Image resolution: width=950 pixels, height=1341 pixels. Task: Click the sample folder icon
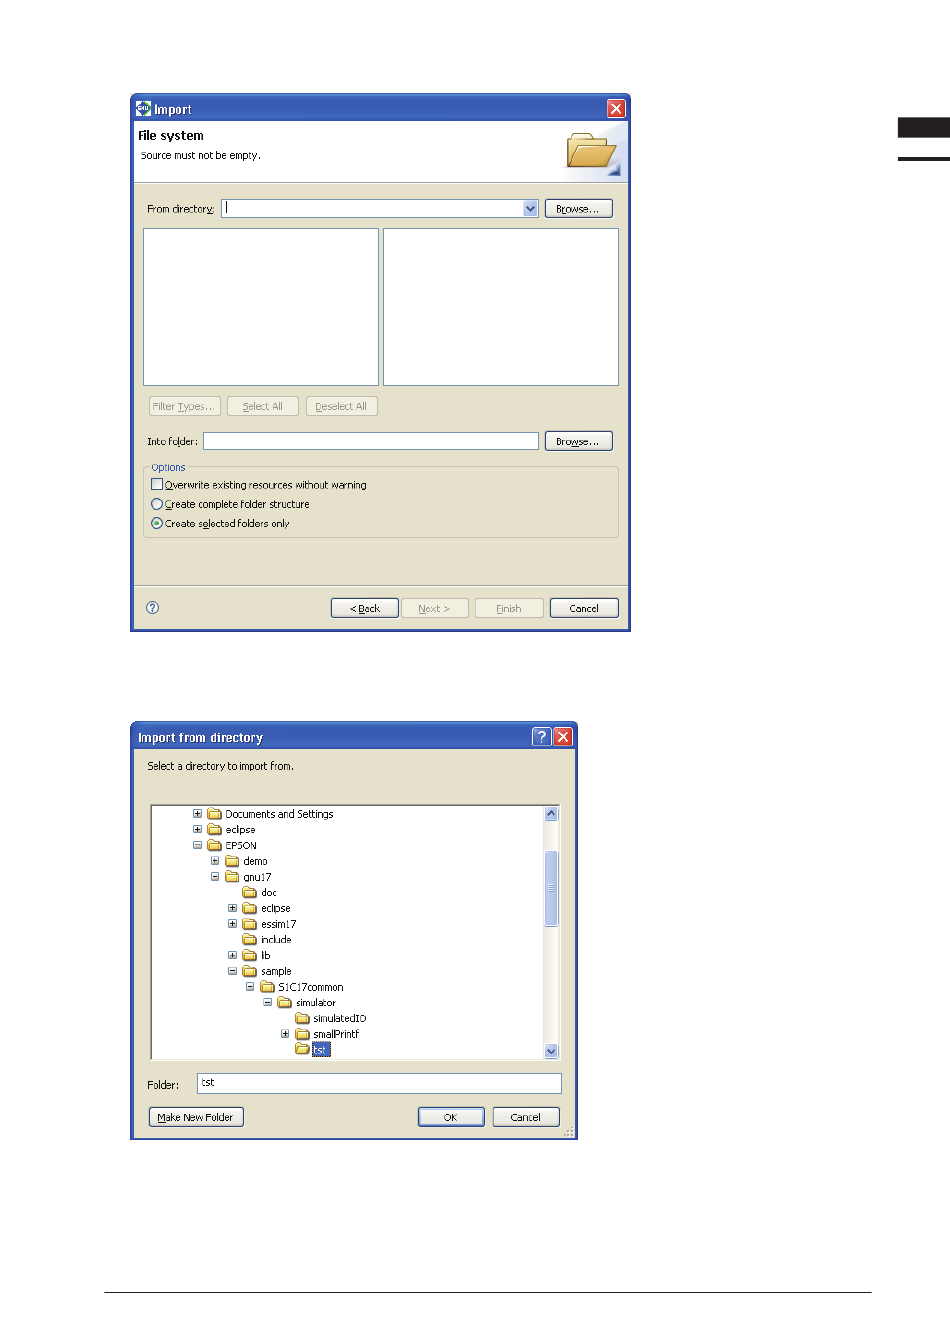[x=250, y=971]
